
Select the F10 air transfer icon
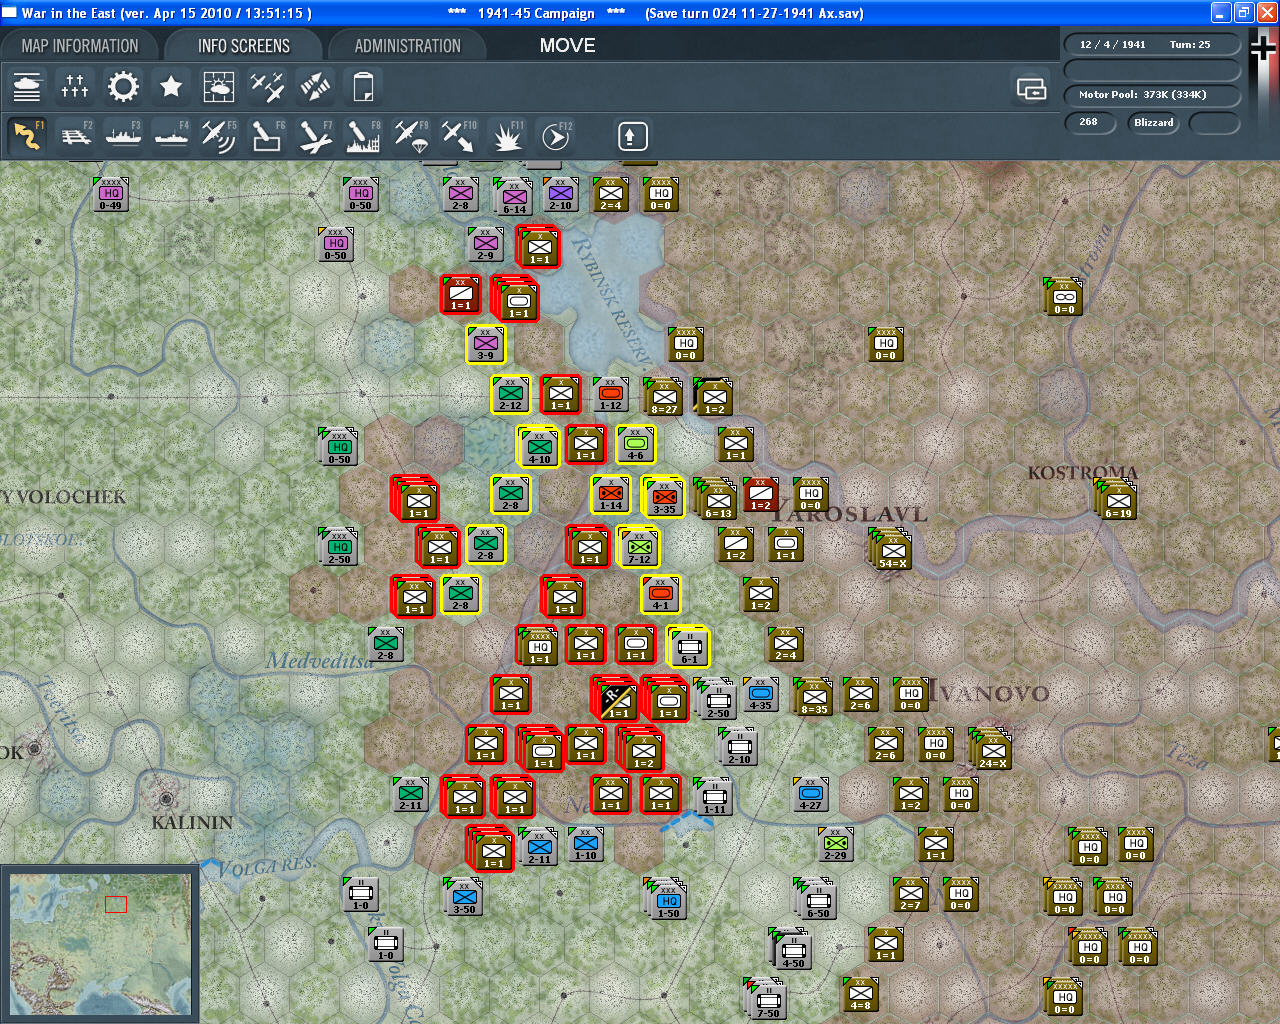click(x=459, y=136)
